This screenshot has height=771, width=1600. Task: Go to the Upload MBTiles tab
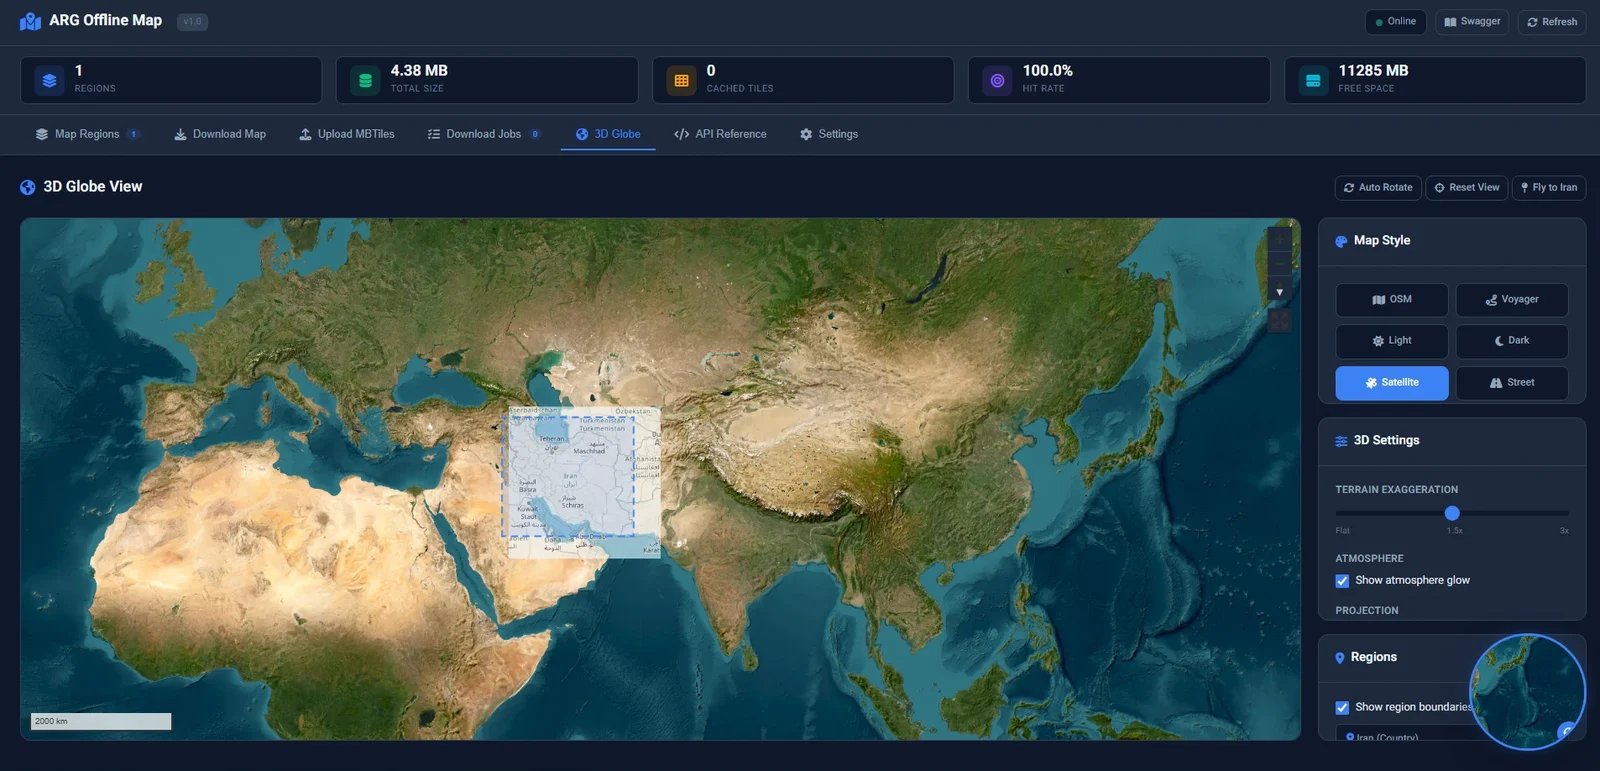click(347, 134)
